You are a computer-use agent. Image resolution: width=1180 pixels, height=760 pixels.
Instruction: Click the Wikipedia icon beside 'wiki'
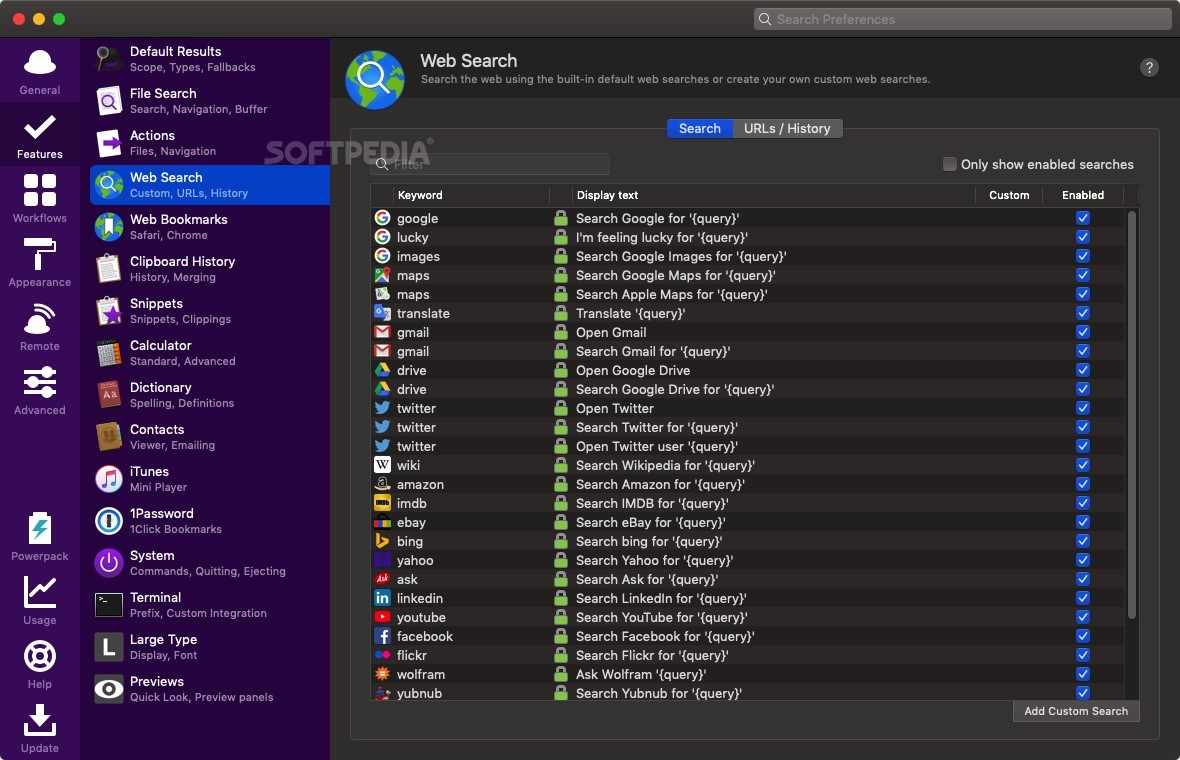(x=382, y=465)
